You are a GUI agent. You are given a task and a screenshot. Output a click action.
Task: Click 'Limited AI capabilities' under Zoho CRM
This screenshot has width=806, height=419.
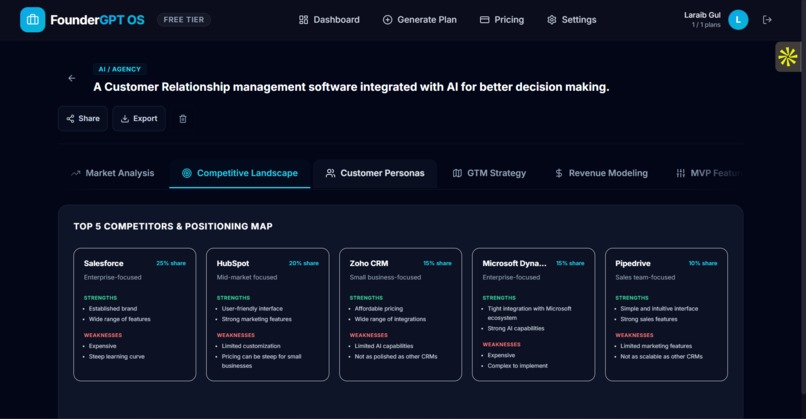click(x=384, y=346)
